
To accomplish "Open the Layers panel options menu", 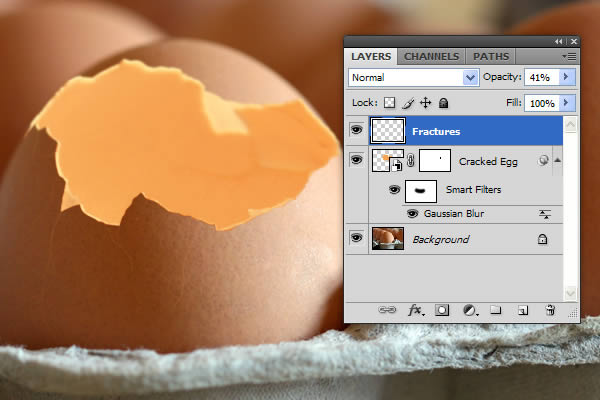I will click(569, 57).
